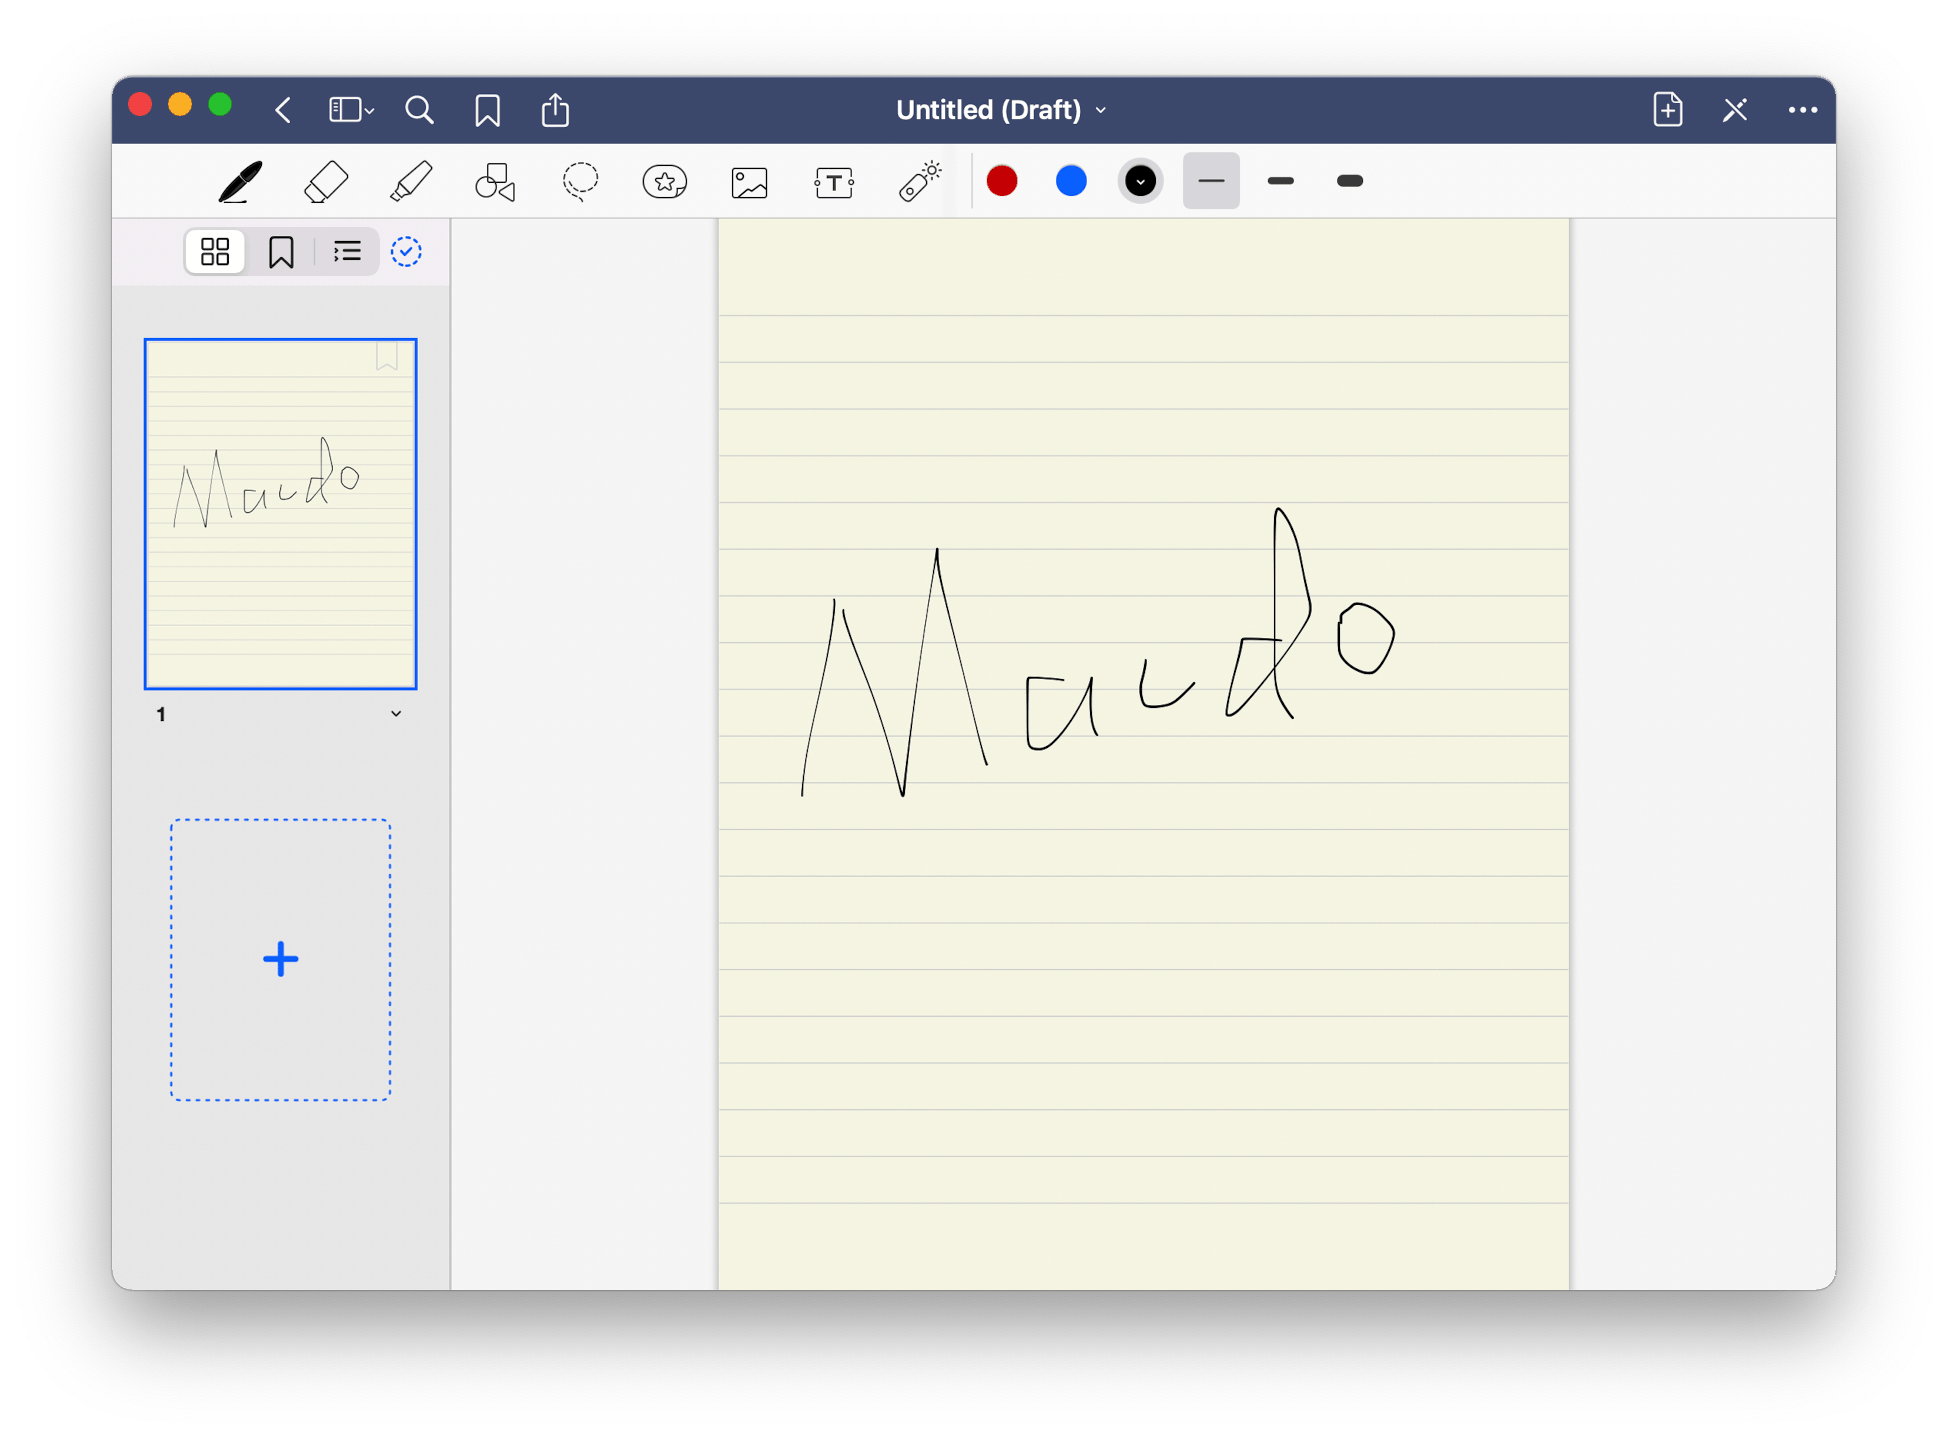The image size is (1948, 1438).
Task: Select the Highlighter tool
Action: 410,181
